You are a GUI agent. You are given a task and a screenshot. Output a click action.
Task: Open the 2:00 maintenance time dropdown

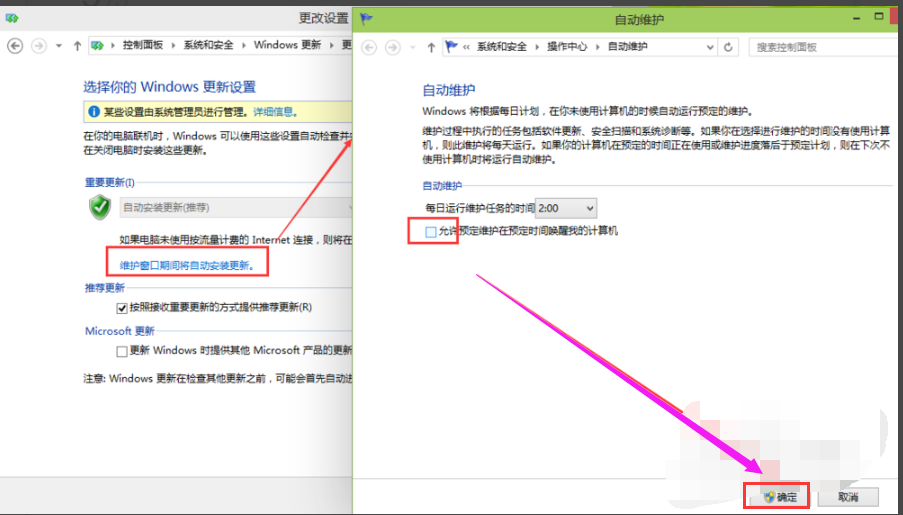pyautogui.click(x=566, y=208)
